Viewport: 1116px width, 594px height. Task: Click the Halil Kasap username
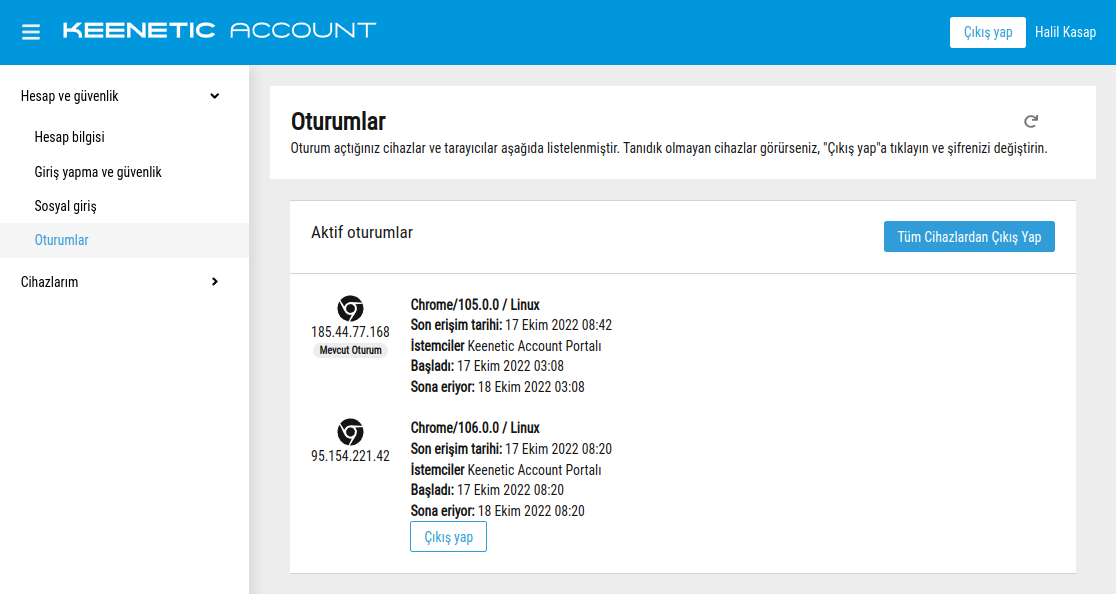(1065, 32)
